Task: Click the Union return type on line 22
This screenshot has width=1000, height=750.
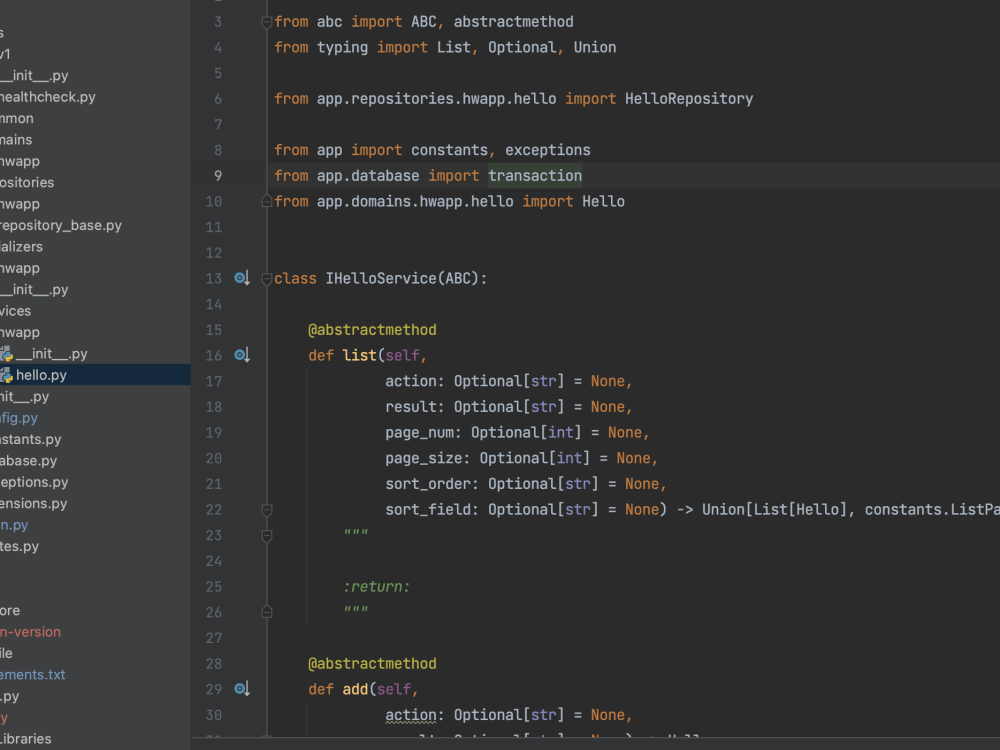Action: point(723,510)
